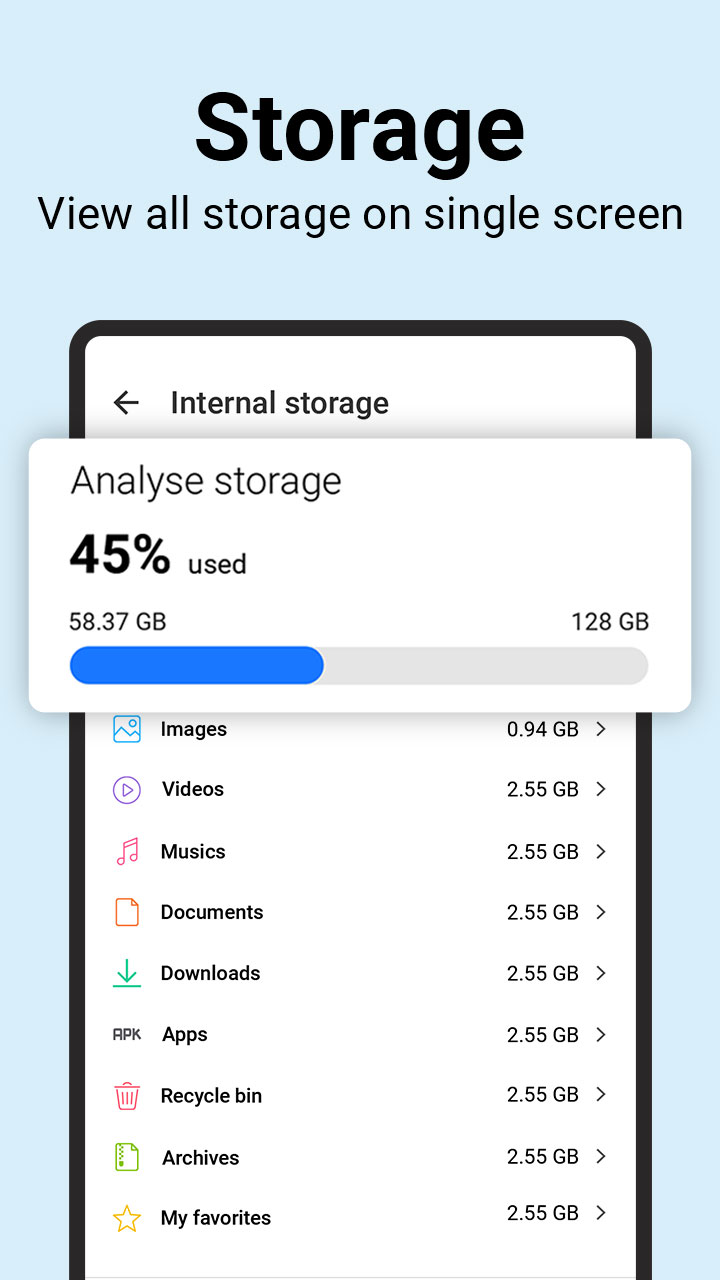Click the APK Apps icon
The width and height of the screenshot is (720, 1280).
[x=127, y=1035]
